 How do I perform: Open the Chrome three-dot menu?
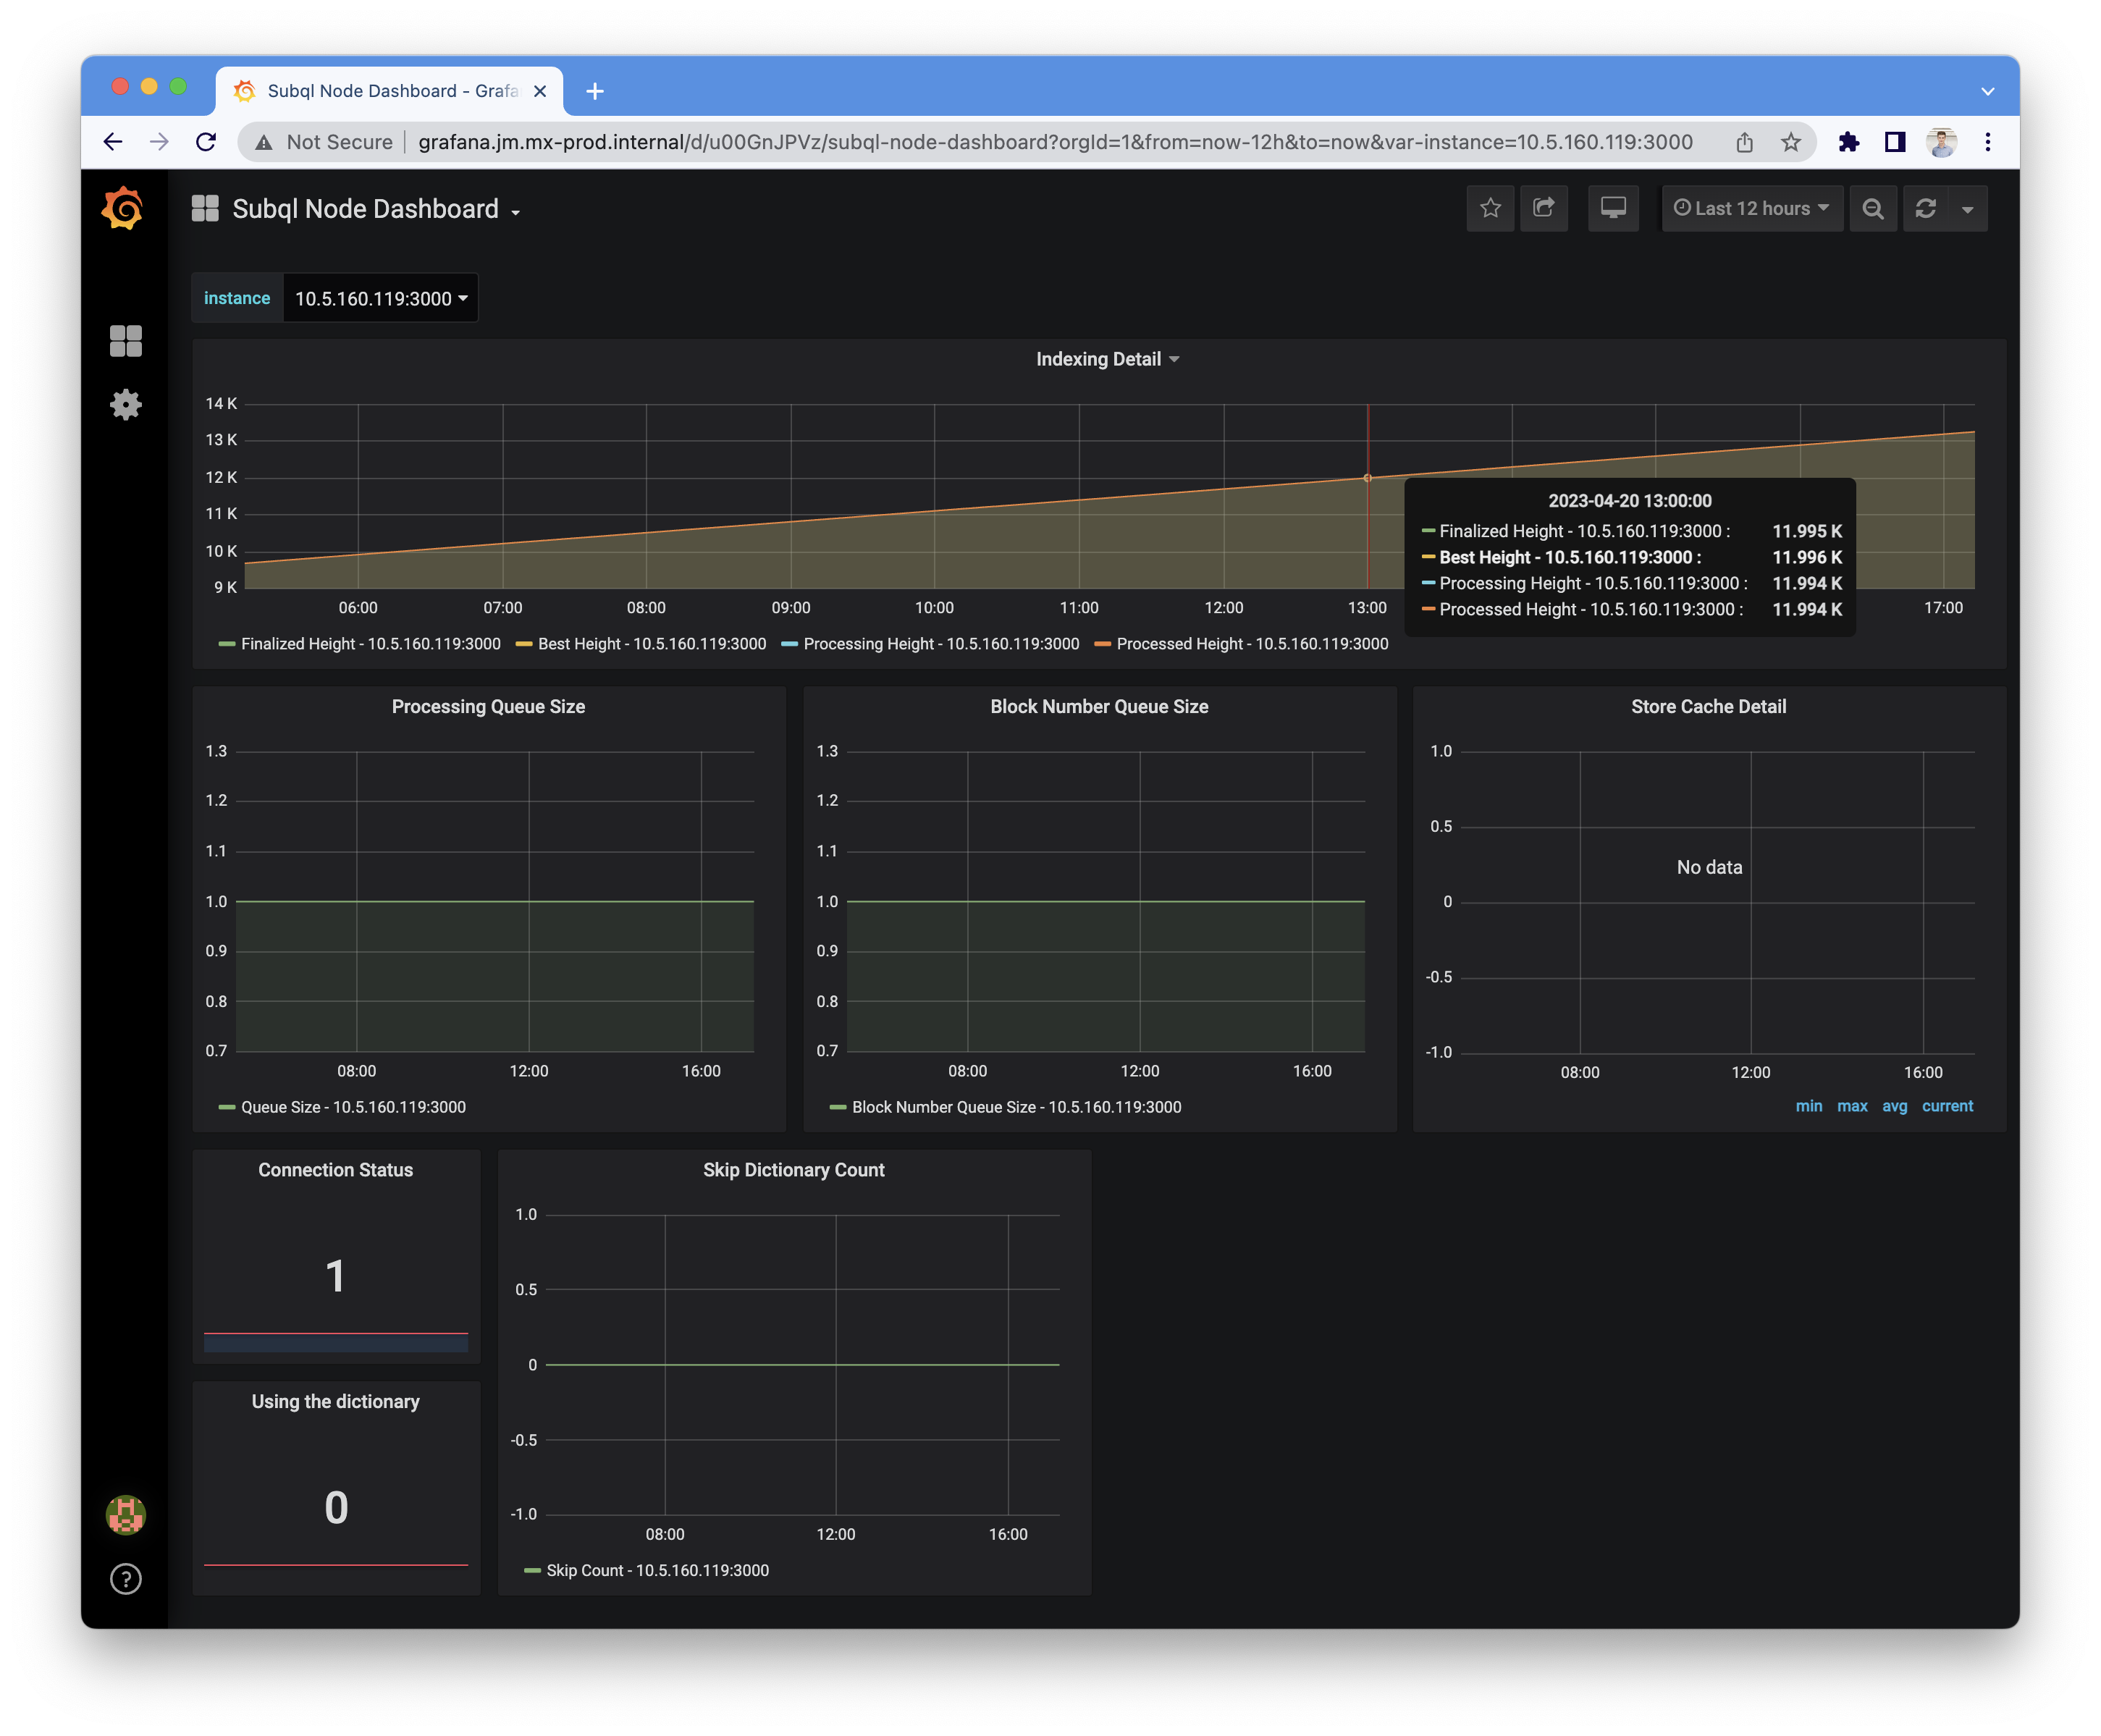[x=1988, y=142]
